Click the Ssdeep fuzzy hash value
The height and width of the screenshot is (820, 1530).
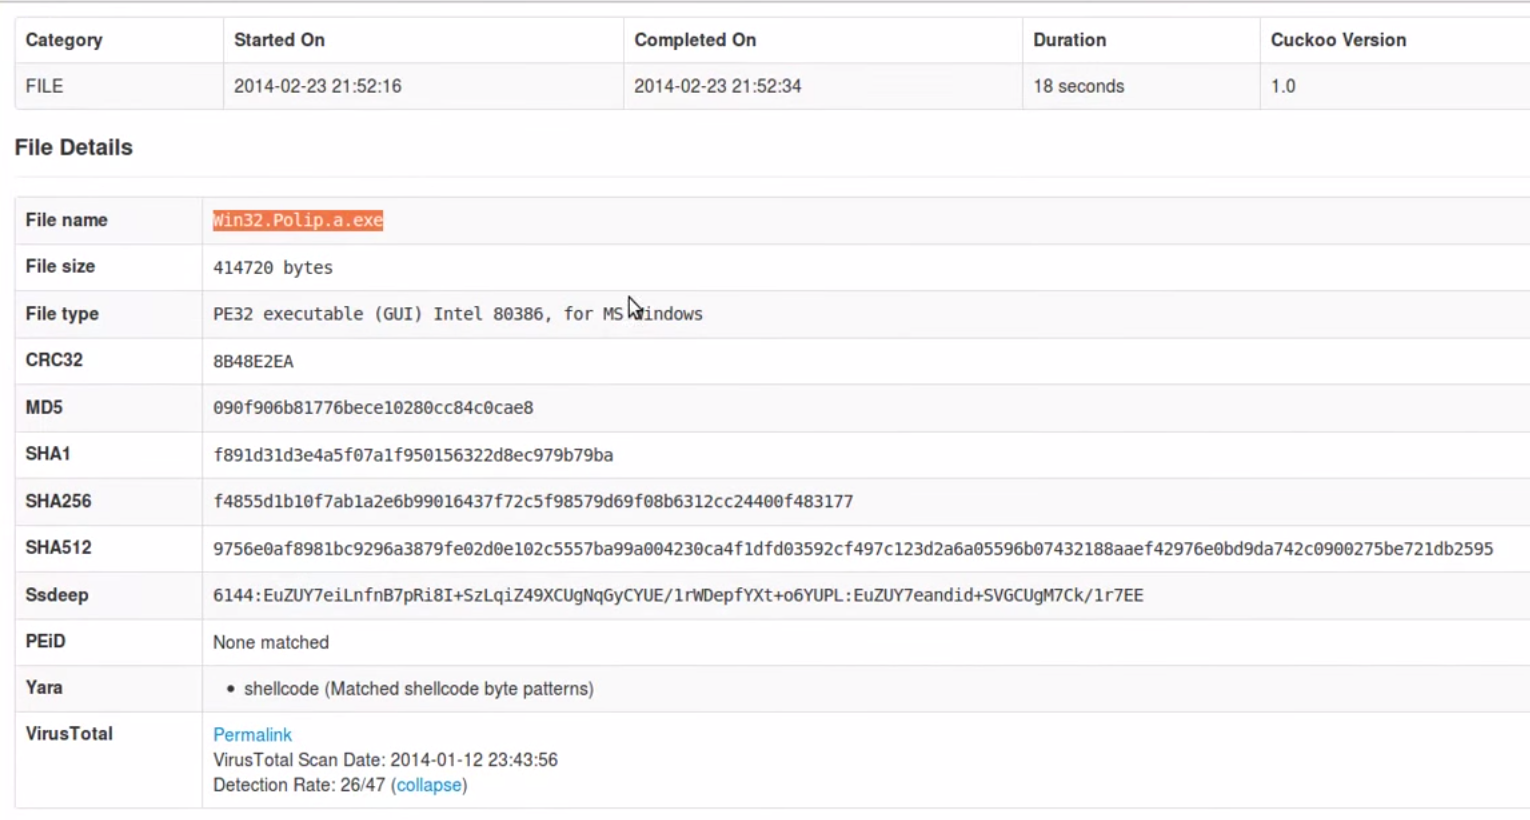(x=677, y=595)
